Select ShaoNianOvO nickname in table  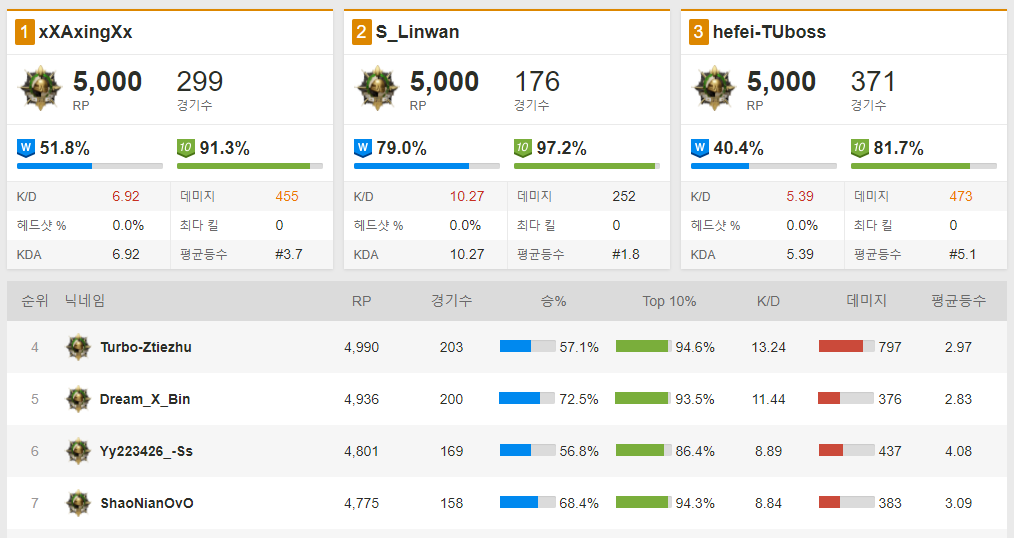click(147, 503)
